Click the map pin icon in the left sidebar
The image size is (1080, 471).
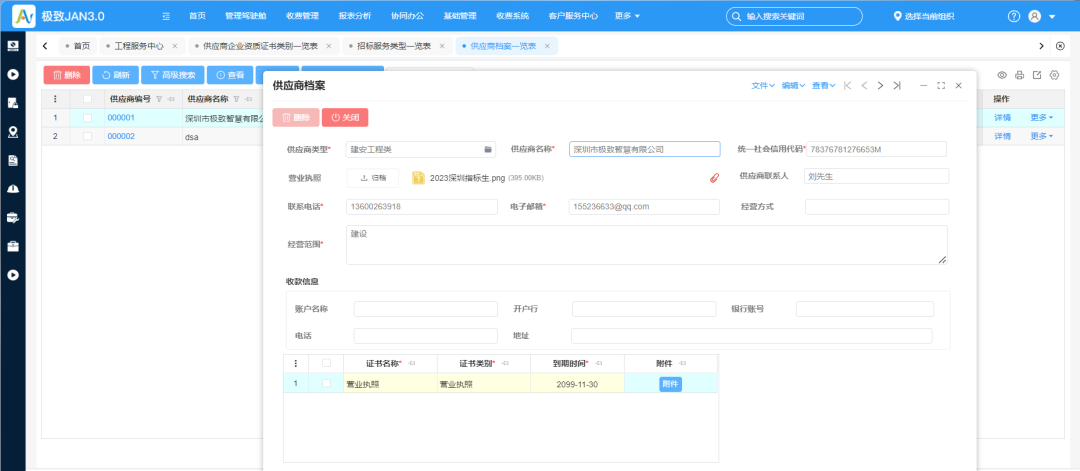pyautogui.click(x=12, y=132)
